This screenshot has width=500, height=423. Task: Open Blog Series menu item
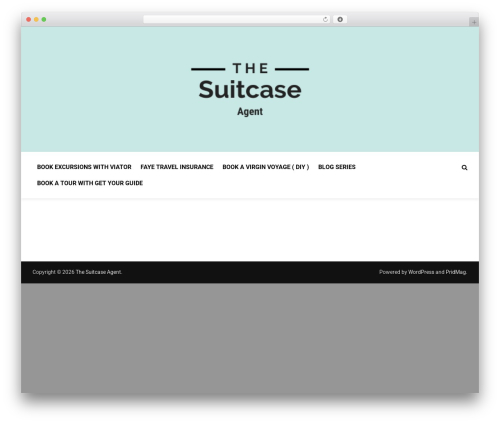pos(337,167)
